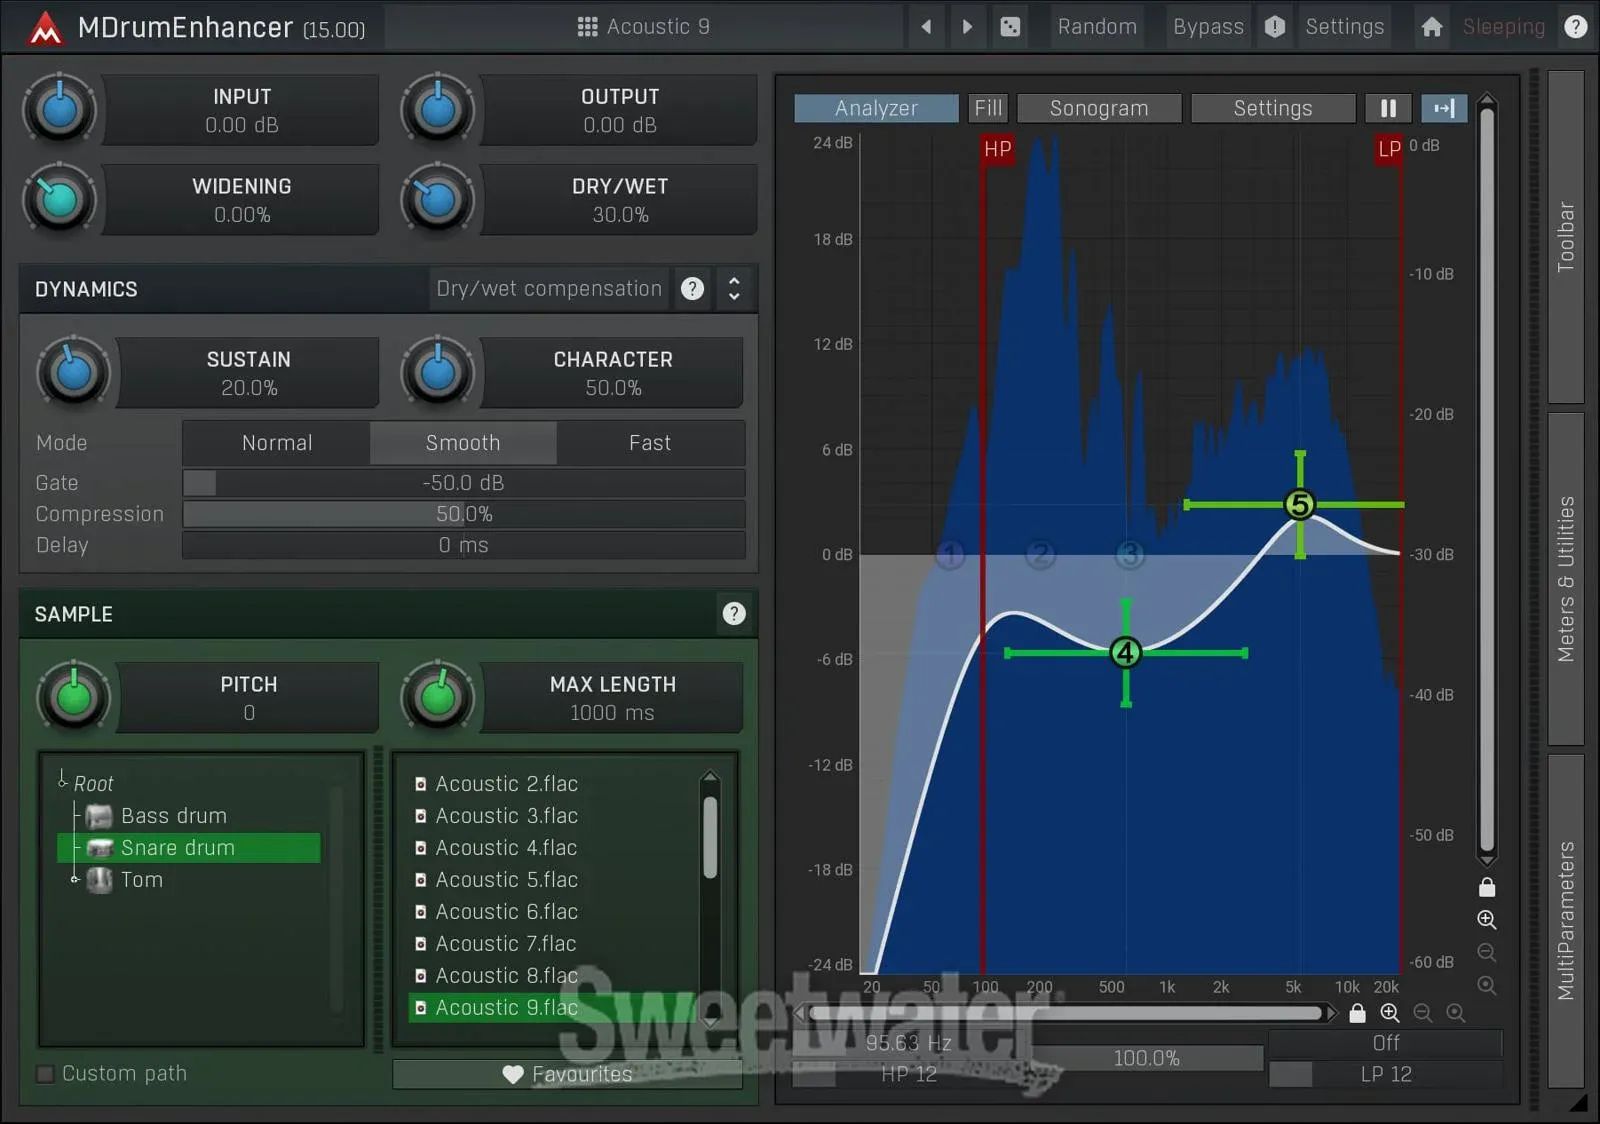
Task: Open the top bar Settings button
Action: (1344, 27)
